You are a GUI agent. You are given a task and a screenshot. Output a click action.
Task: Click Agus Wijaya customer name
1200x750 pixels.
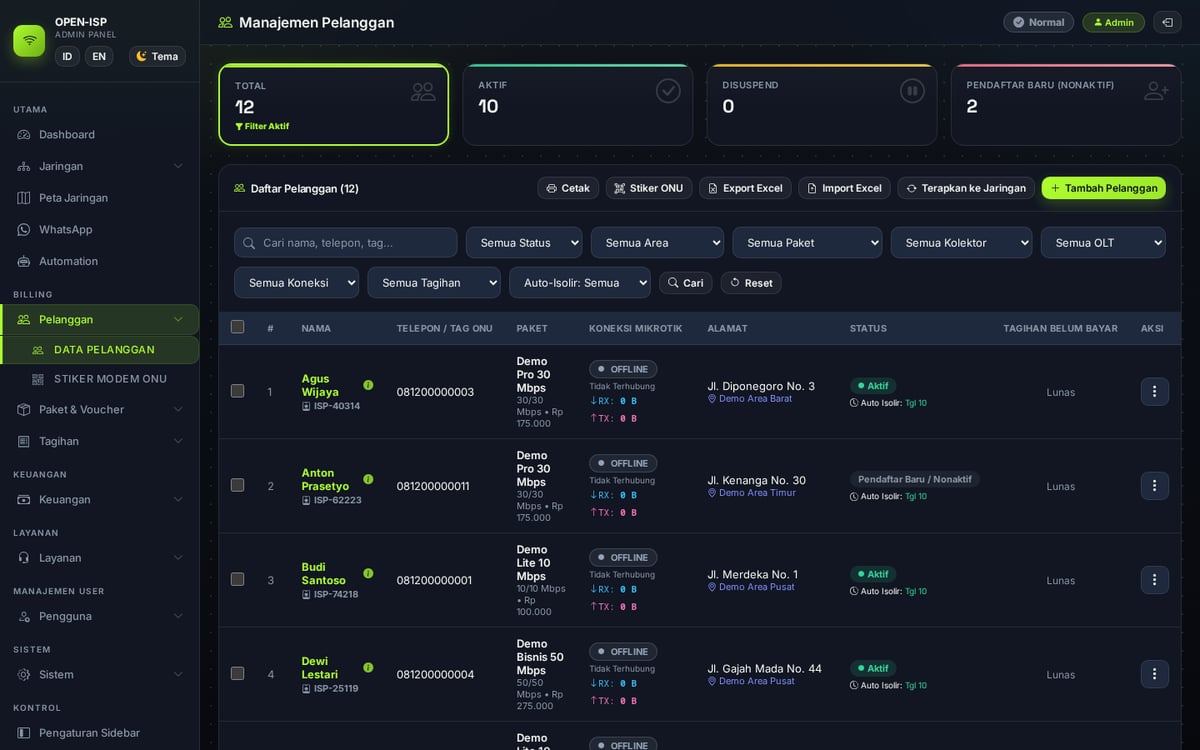coord(320,385)
